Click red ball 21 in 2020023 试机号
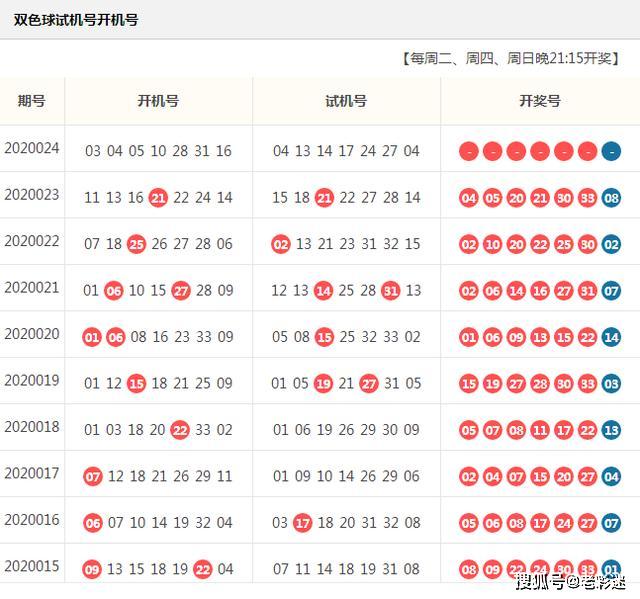The image size is (640, 599). click(x=324, y=198)
